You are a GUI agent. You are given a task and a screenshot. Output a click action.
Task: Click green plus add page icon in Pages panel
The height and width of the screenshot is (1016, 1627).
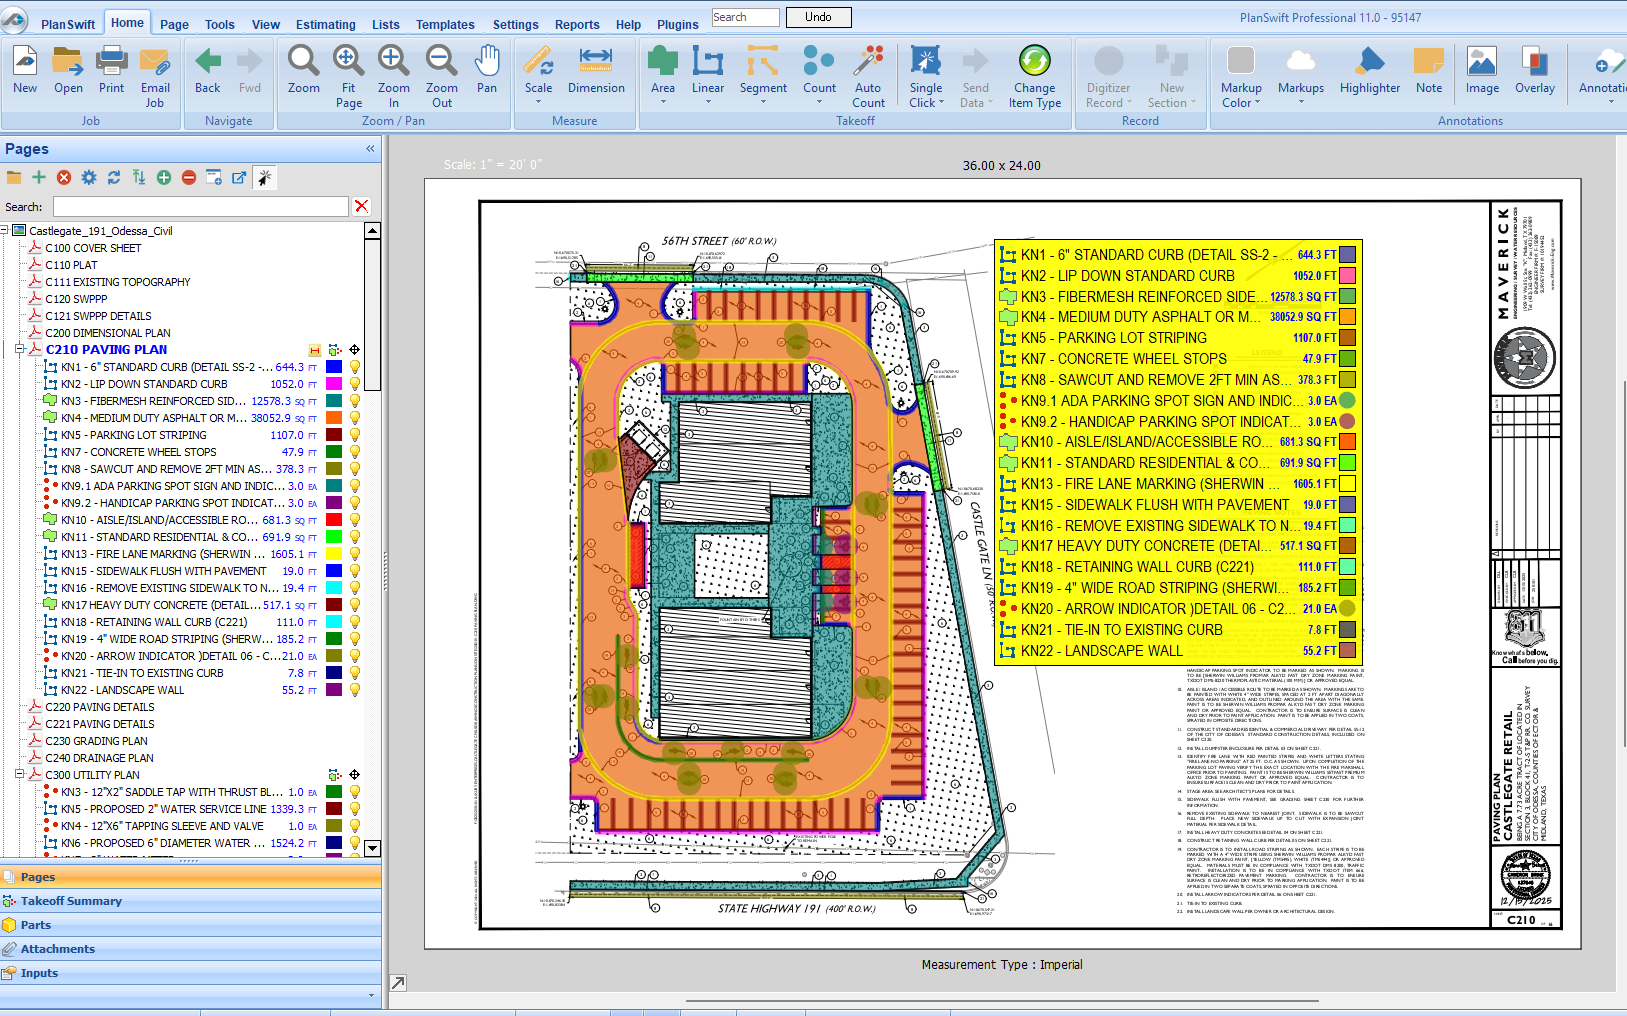39,177
